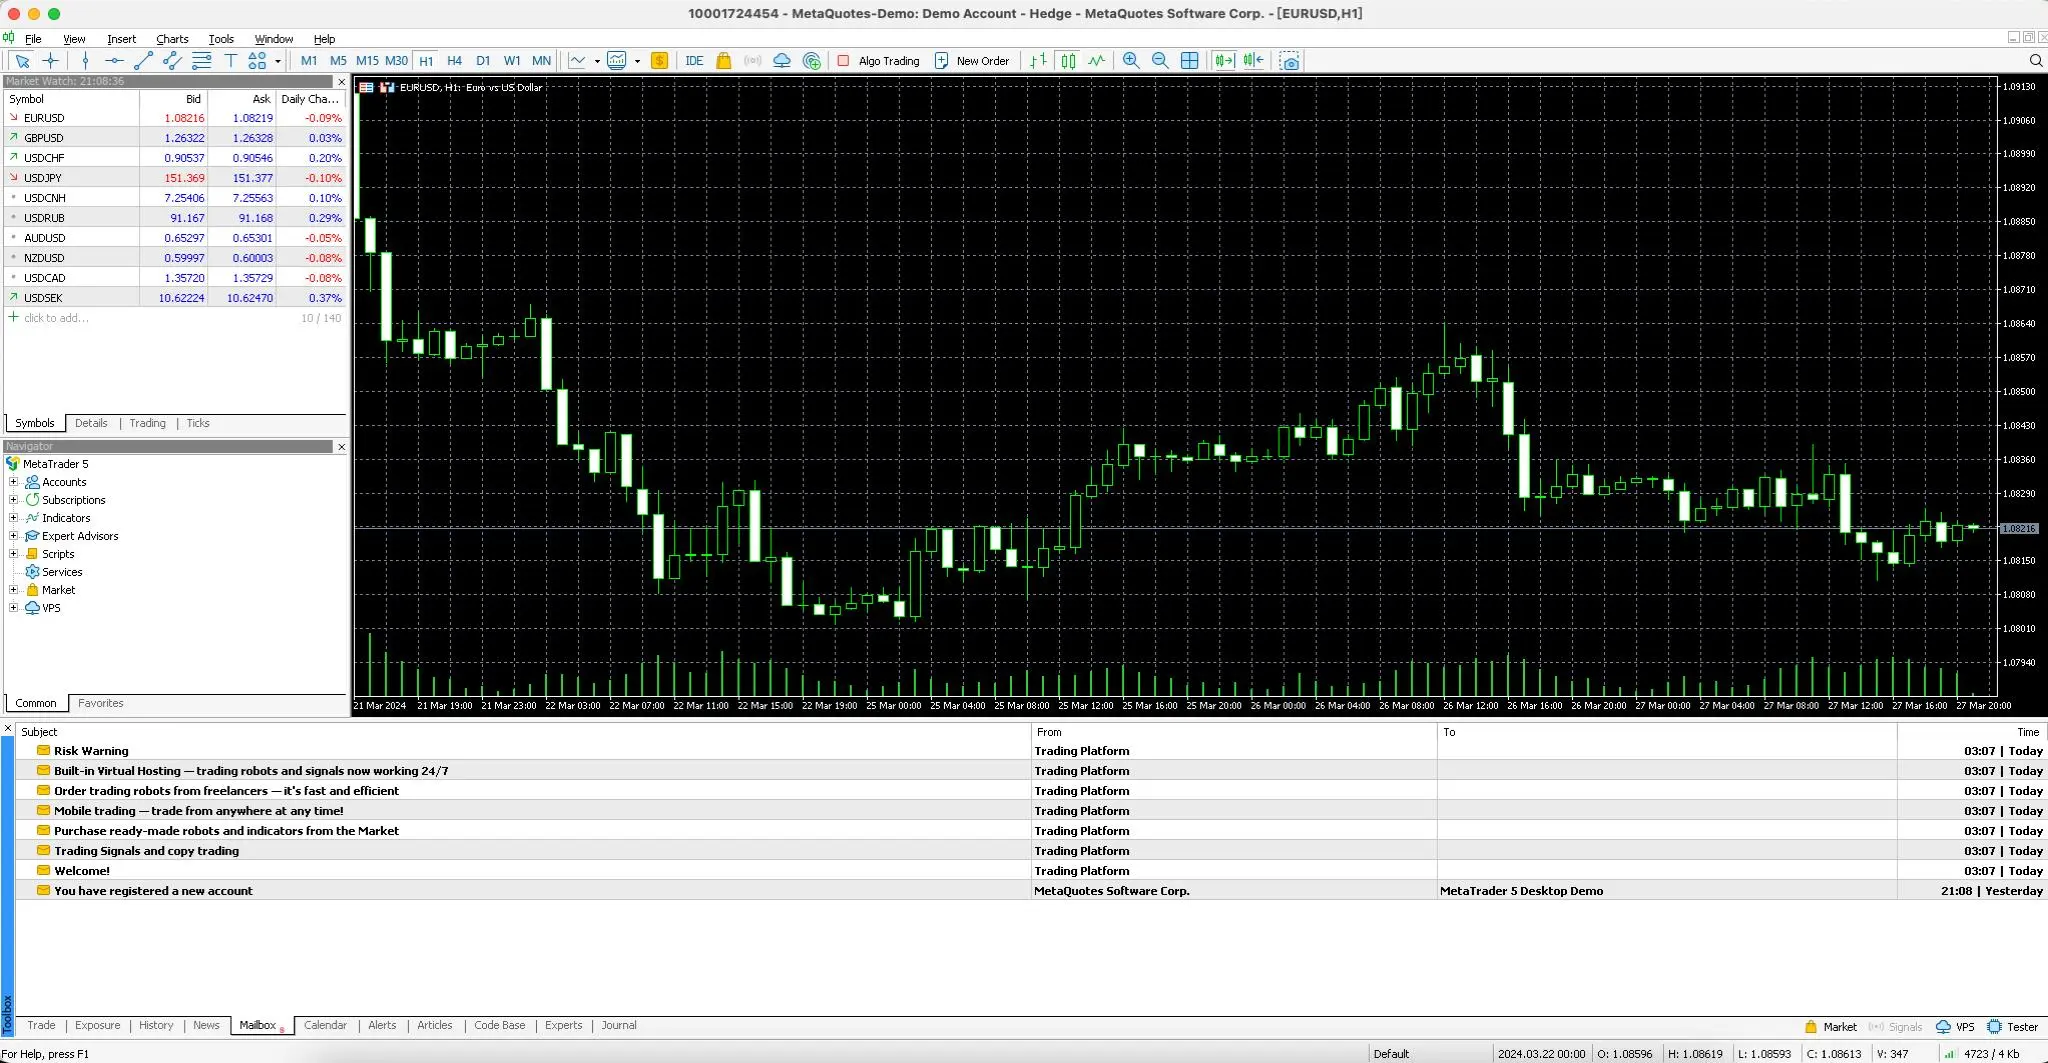The height and width of the screenshot is (1063, 2048).
Task: Open search with the magnifier icon
Action: [x=2035, y=61]
